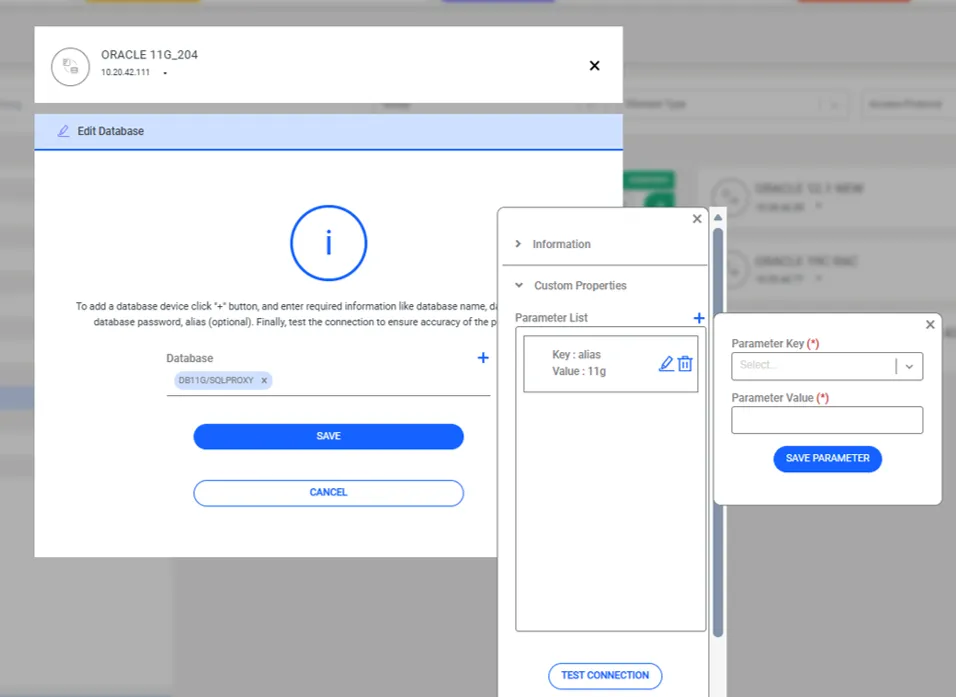Screen dimensions: 956x697
Task: Click the Edit Database header bar
Action: [329, 131]
